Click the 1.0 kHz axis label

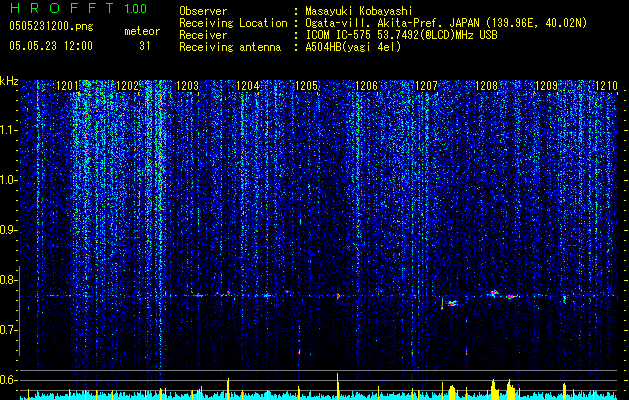click(8, 180)
